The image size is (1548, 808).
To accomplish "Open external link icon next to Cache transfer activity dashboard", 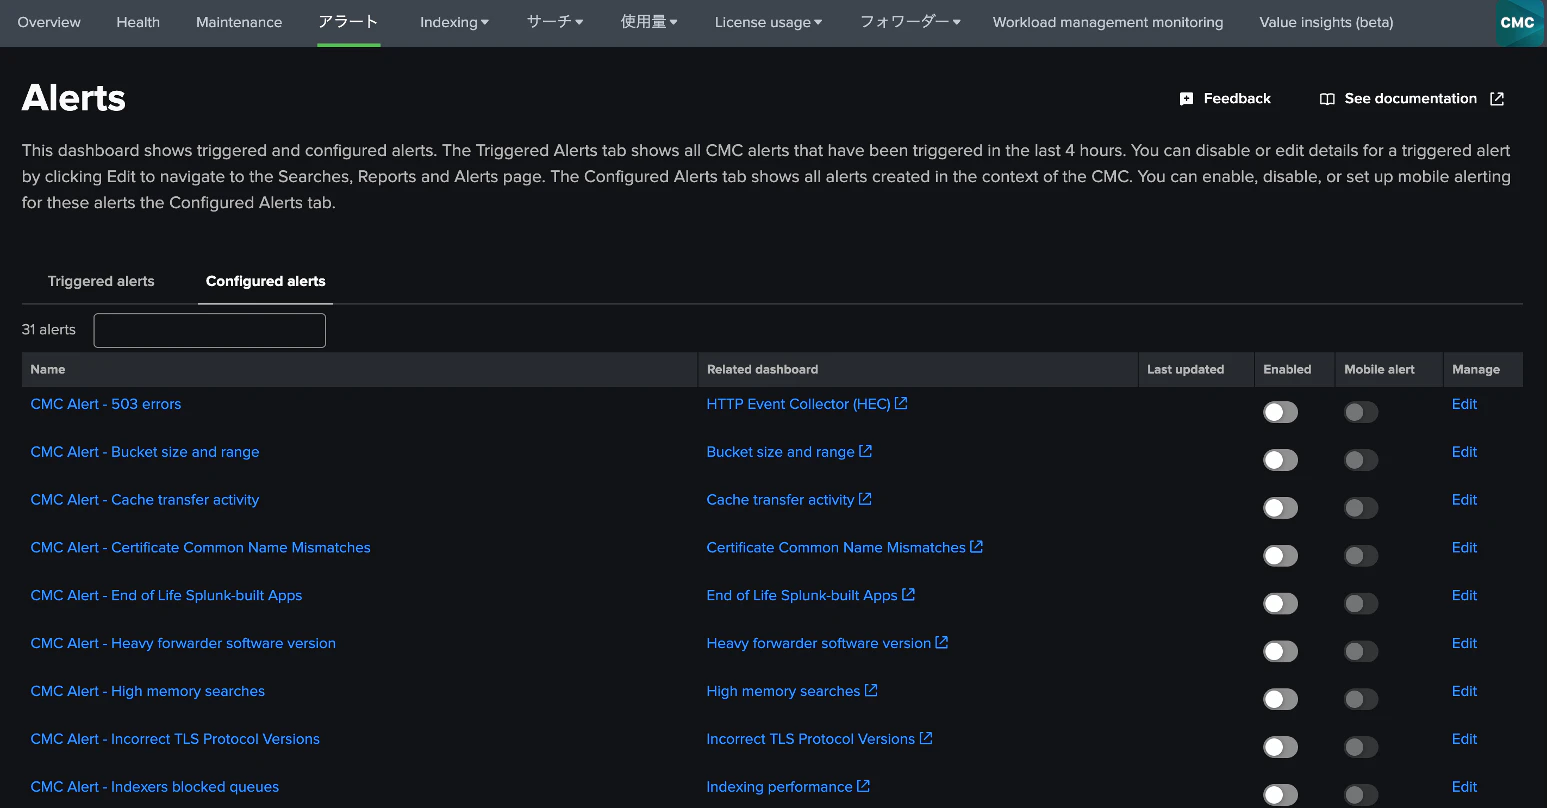I will (x=865, y=499).
